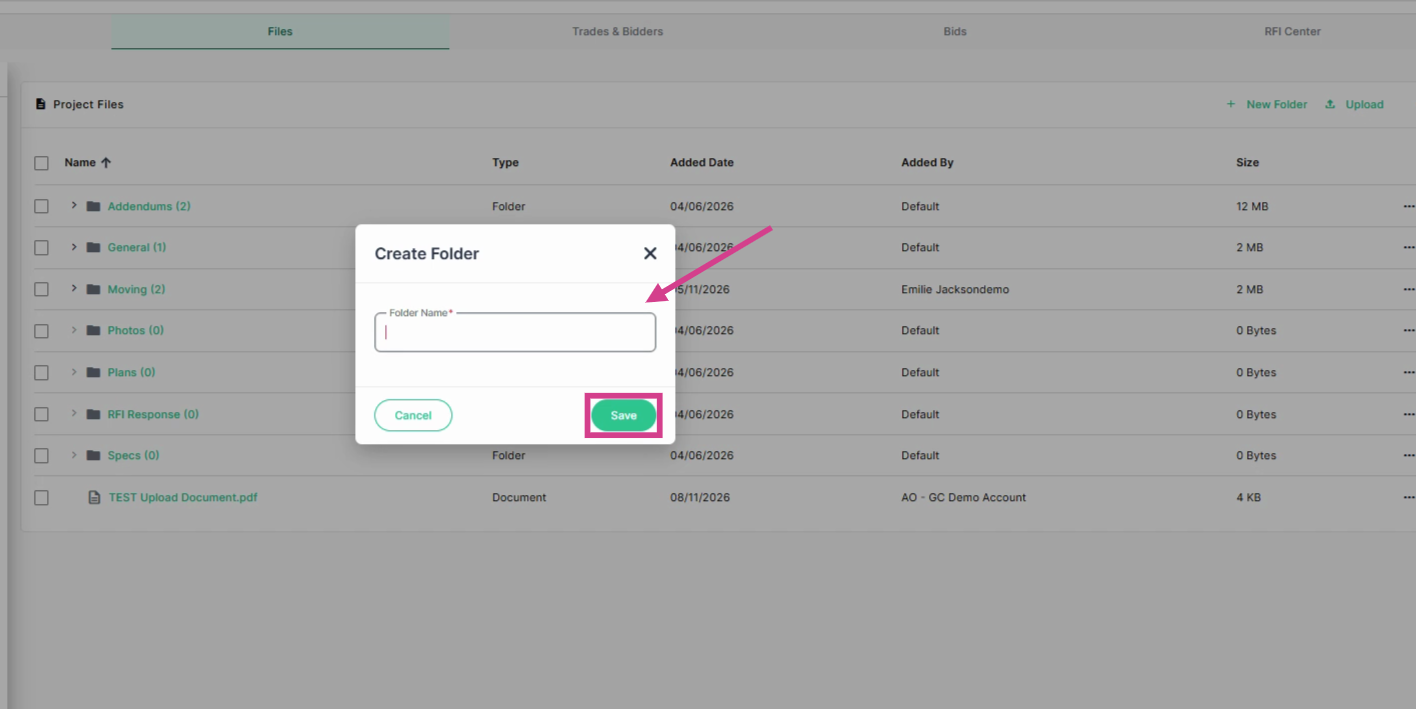
Task: Check the Moving (2) row checkbox
Action: click(x=41, y=289)
